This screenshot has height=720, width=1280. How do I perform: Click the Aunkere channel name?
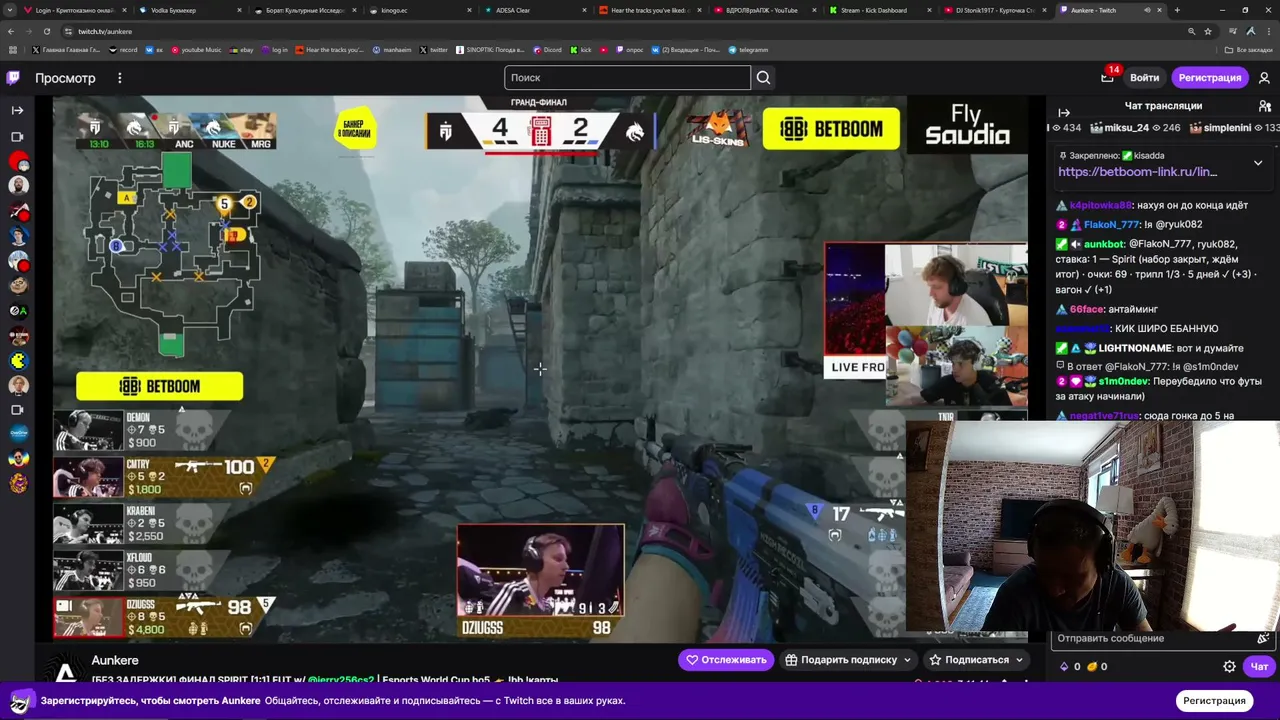pos(115,660)
